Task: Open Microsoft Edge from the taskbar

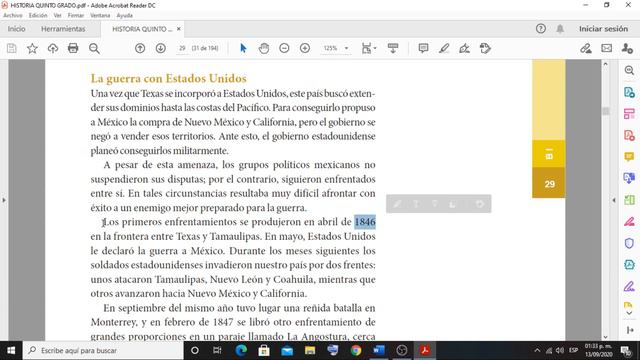Action: point(241,350)
